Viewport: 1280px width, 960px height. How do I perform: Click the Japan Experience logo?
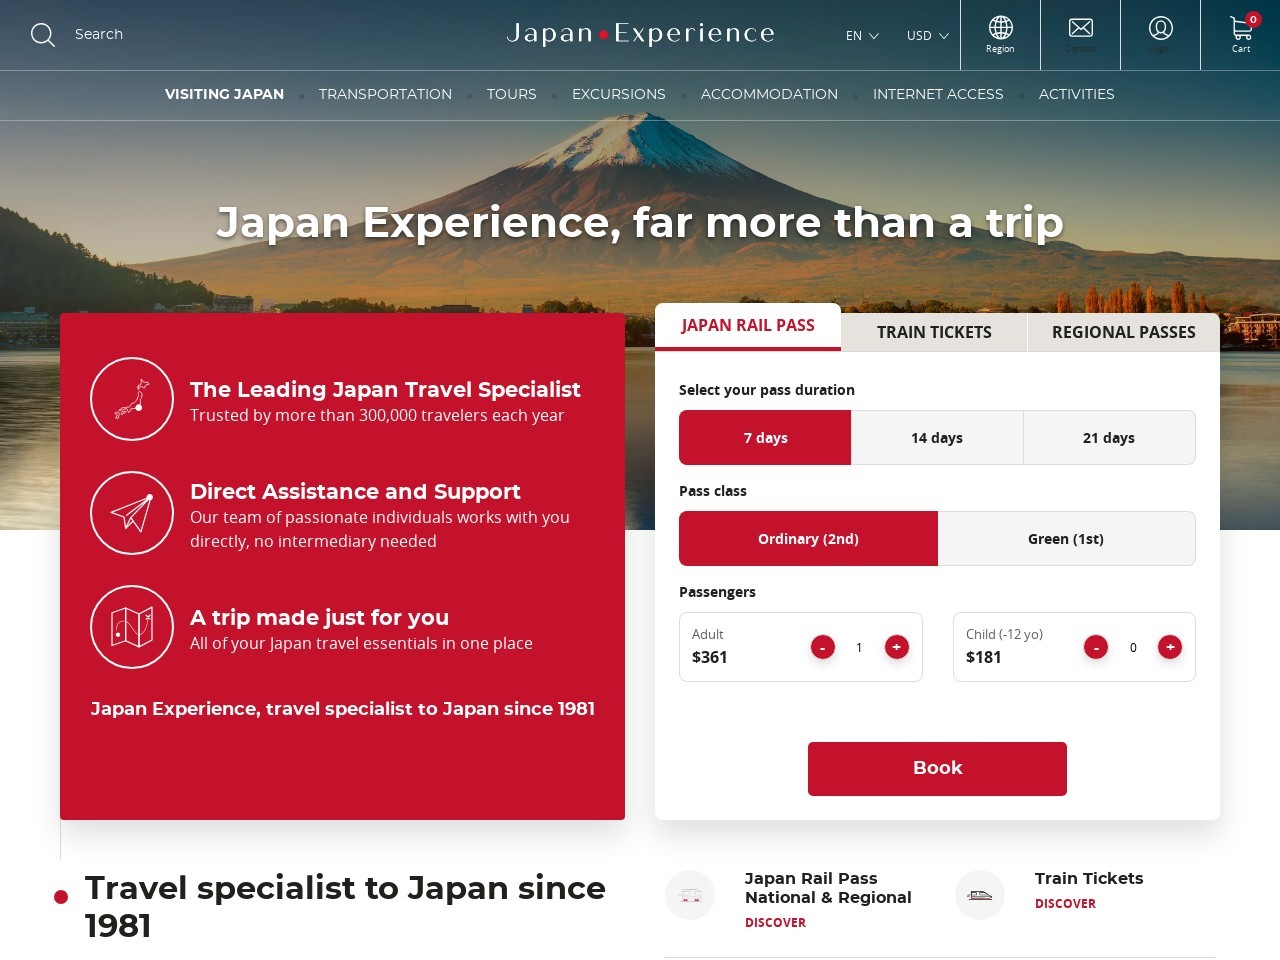click(640, 34)
